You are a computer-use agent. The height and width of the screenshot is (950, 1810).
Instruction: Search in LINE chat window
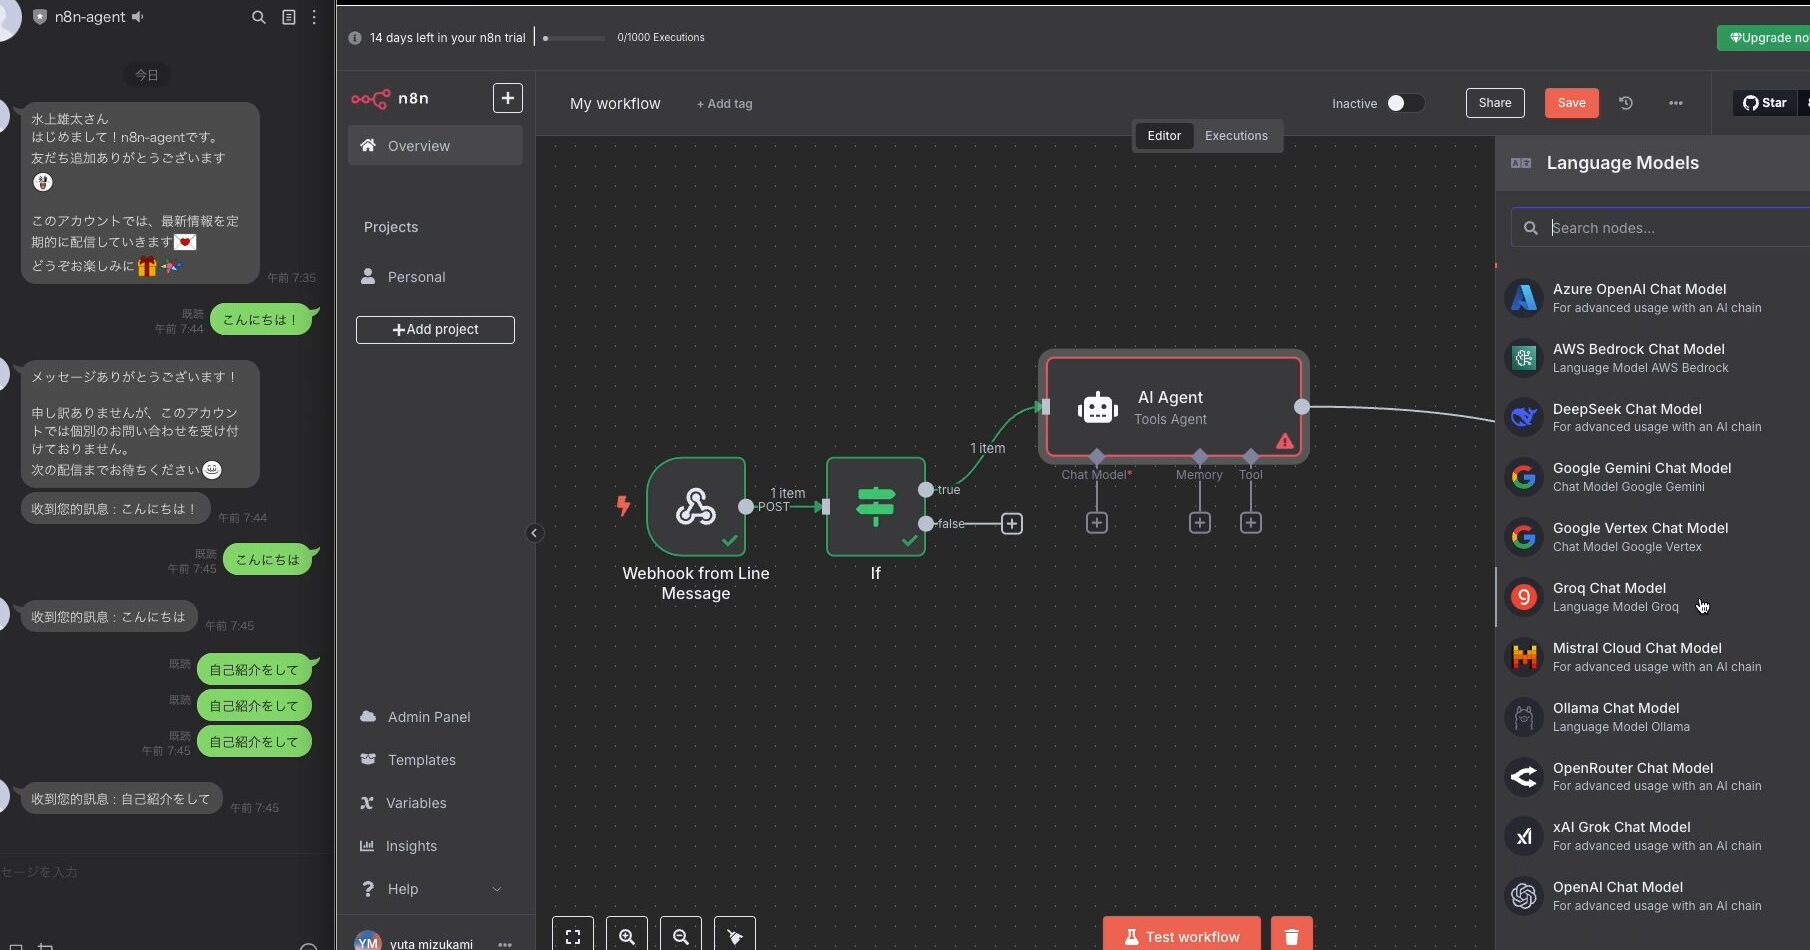(x=258, y=17)
